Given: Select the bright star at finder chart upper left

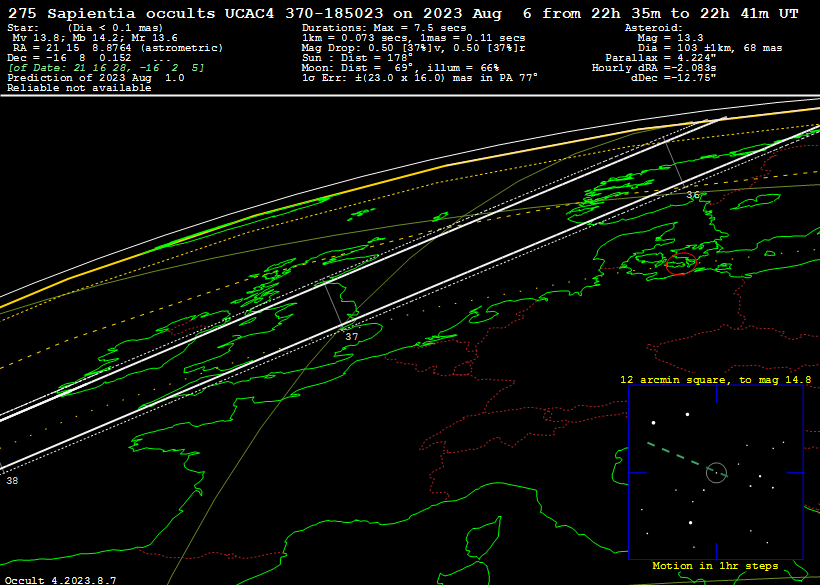Looking at the screenshot, I should (653, 423).
